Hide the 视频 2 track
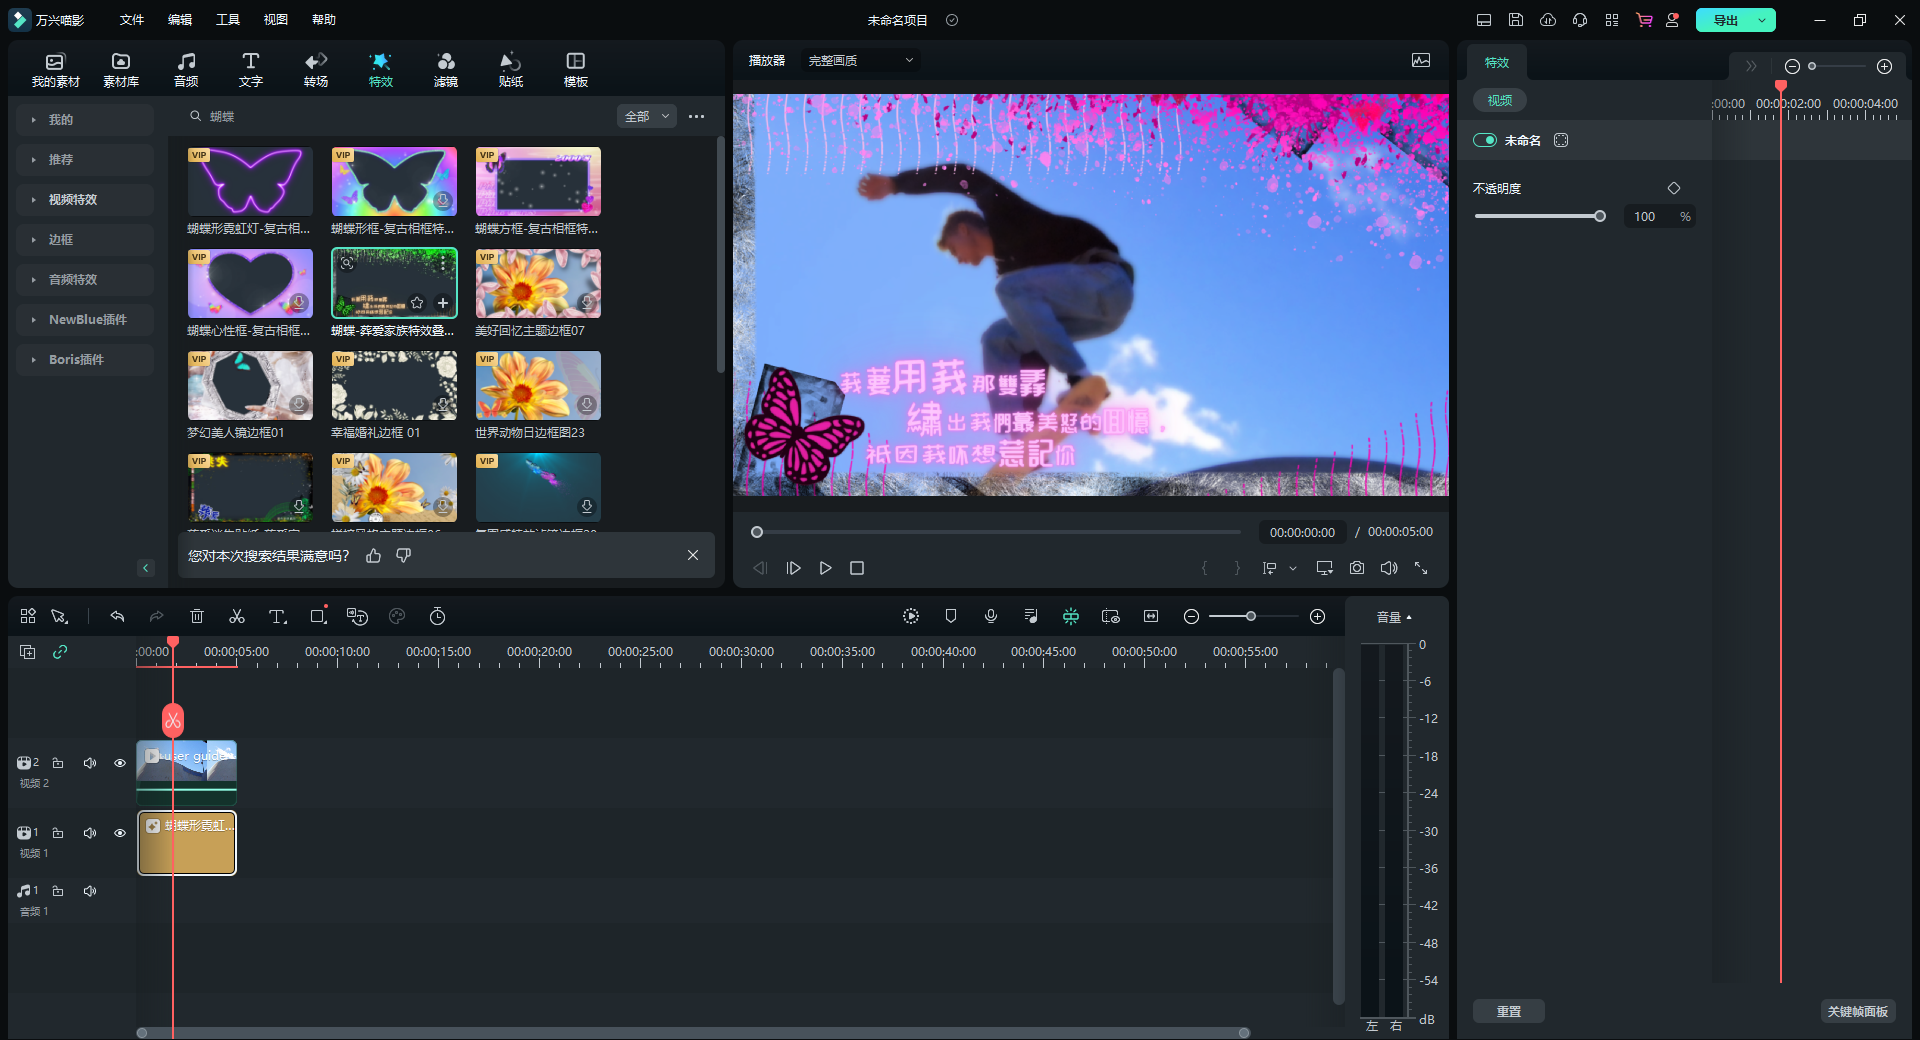Viewport: 1920px width, 1040px height. pyautogui.click(x=120, y=763)
